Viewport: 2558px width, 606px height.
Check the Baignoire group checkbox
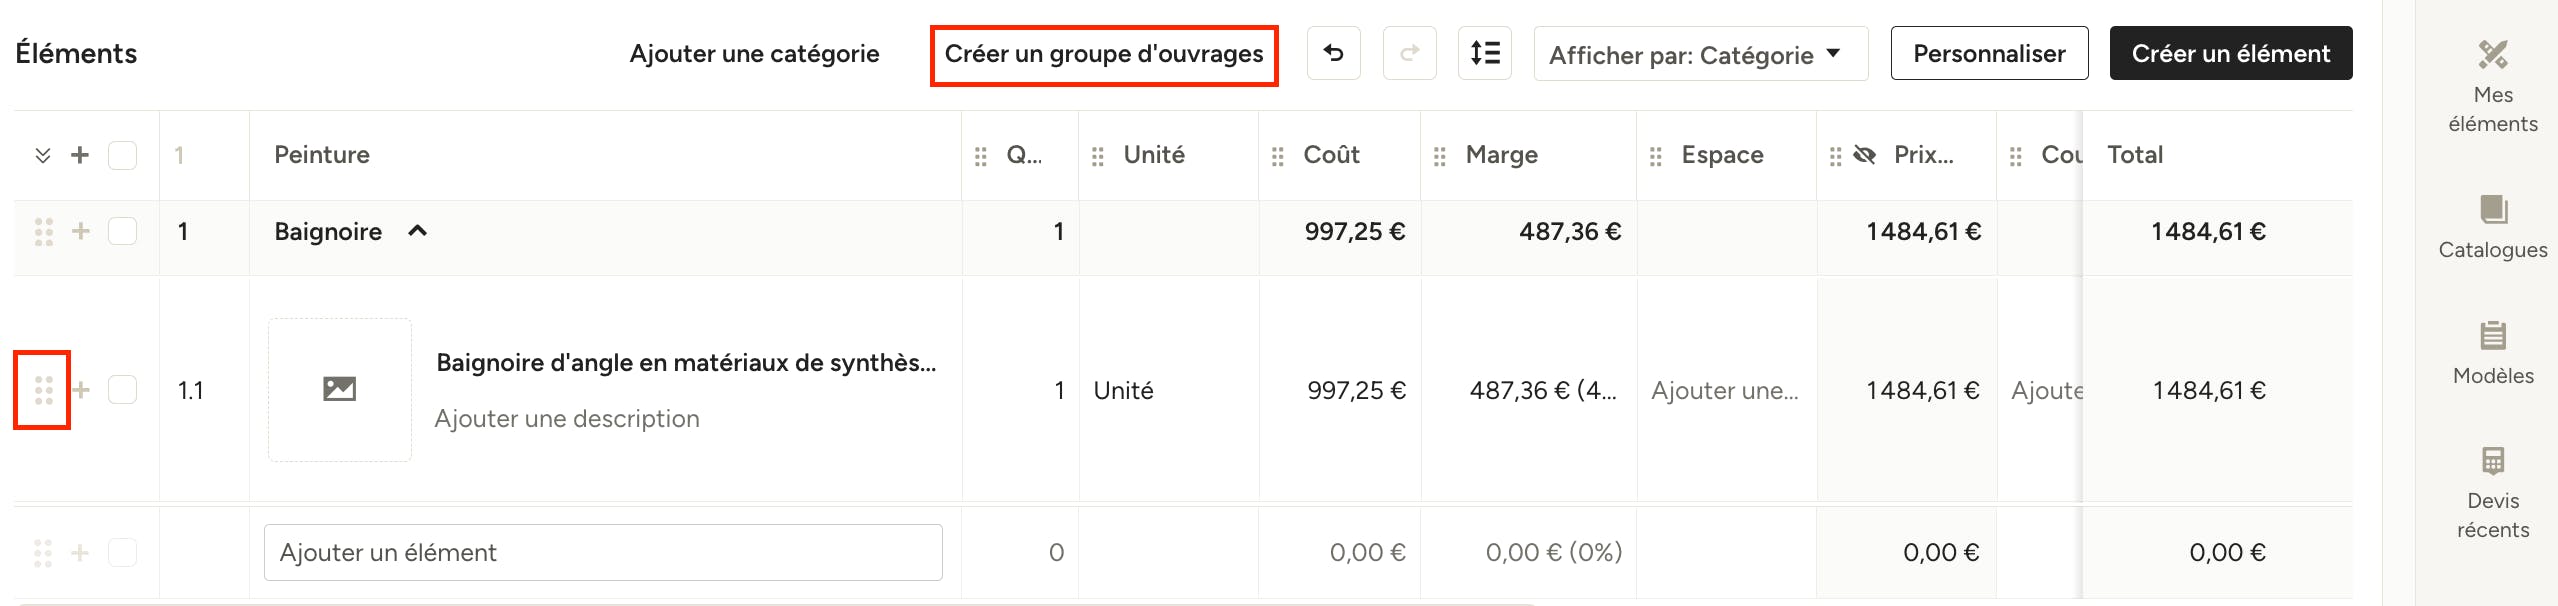[x=122, y=231]
